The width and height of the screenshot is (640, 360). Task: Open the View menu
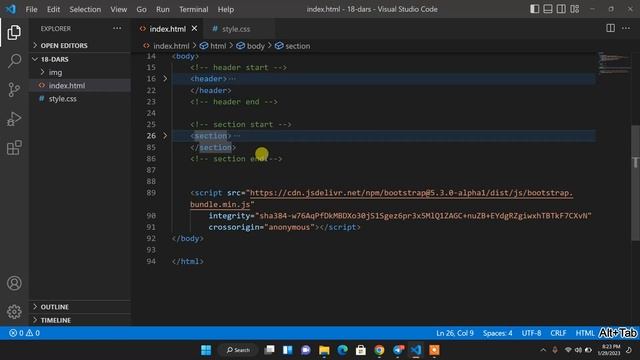(x=118, y=9)
